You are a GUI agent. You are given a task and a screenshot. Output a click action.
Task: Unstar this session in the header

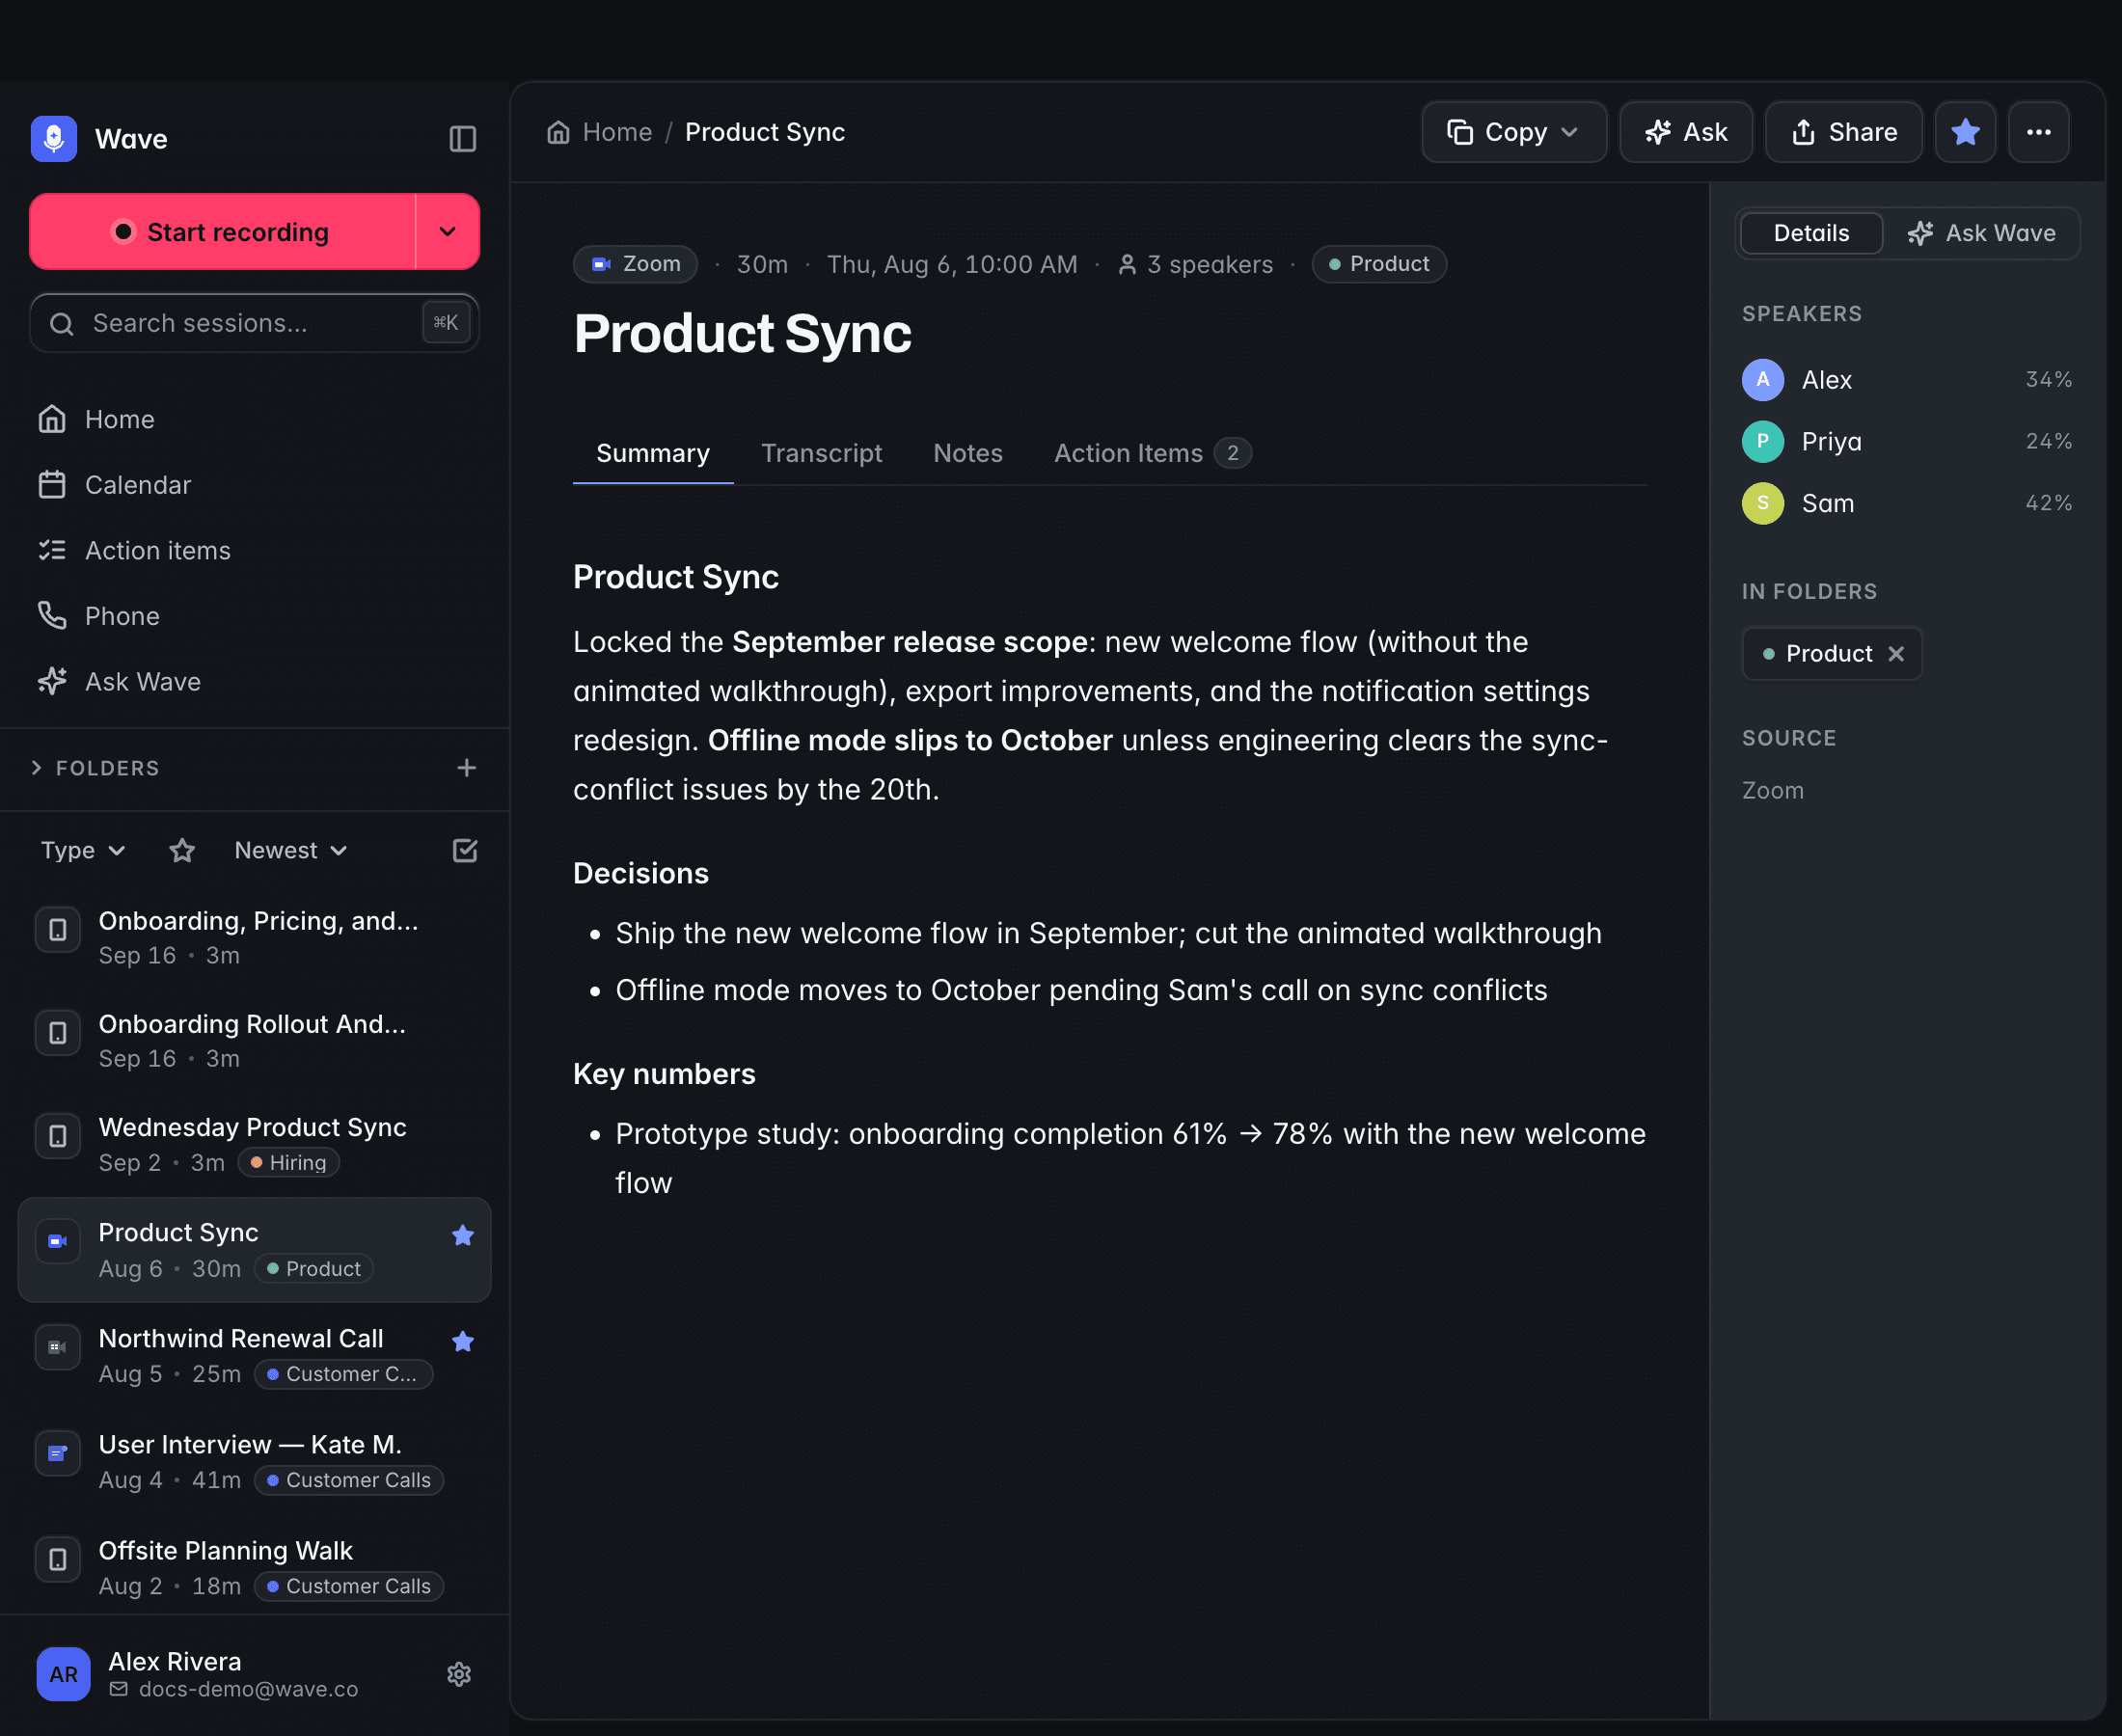pos(1965,132)
